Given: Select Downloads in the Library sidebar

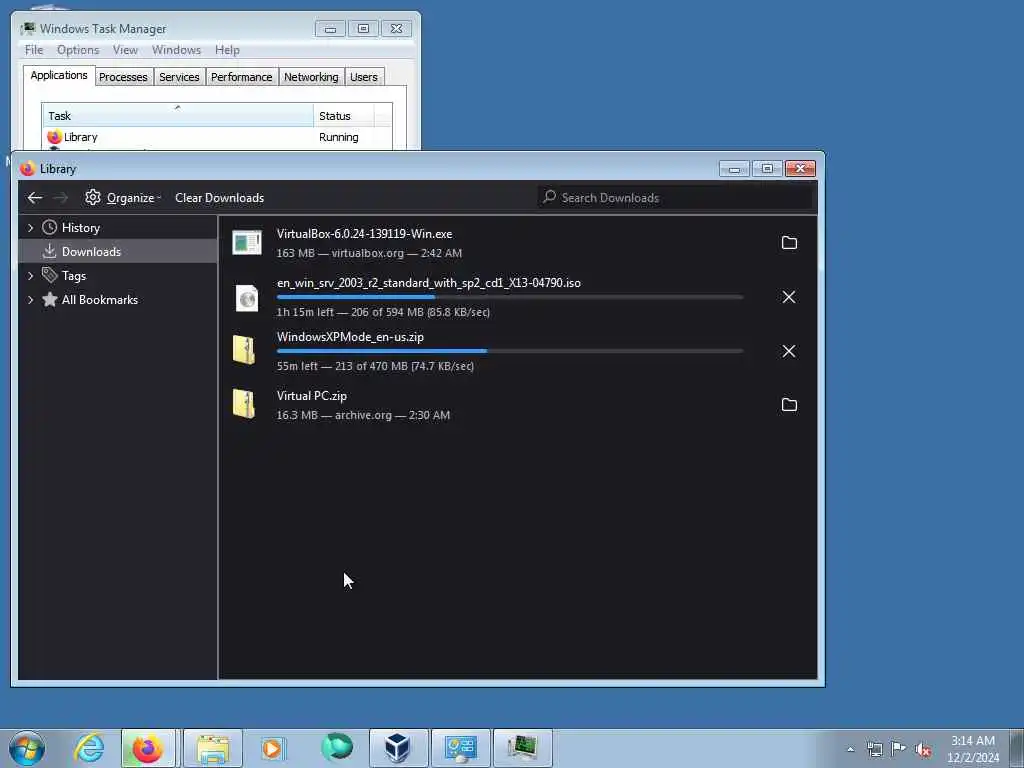Looking at the screenshot, I should point(91,251).
